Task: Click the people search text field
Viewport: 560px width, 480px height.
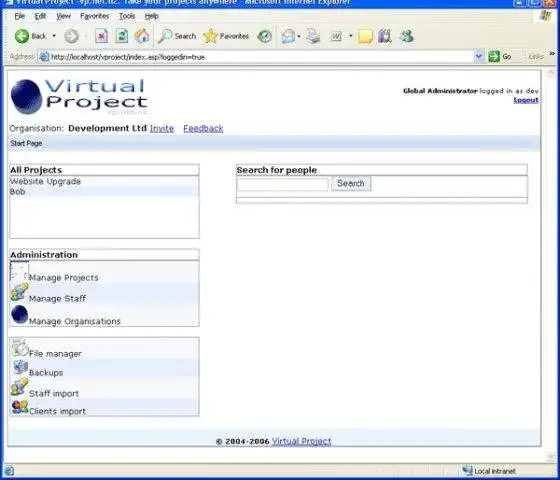Action: coord(282,184)
